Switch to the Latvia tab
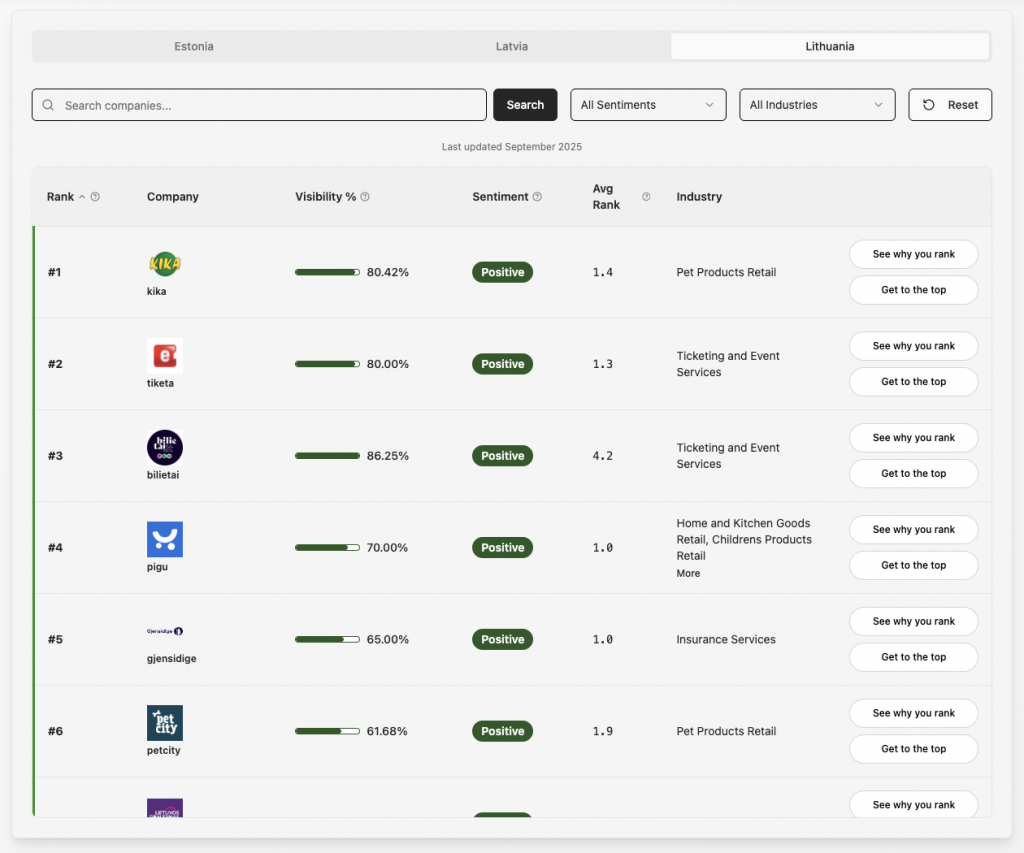Image resolution: width=1024 pixels, height=853 pixels. coord(511,46)
